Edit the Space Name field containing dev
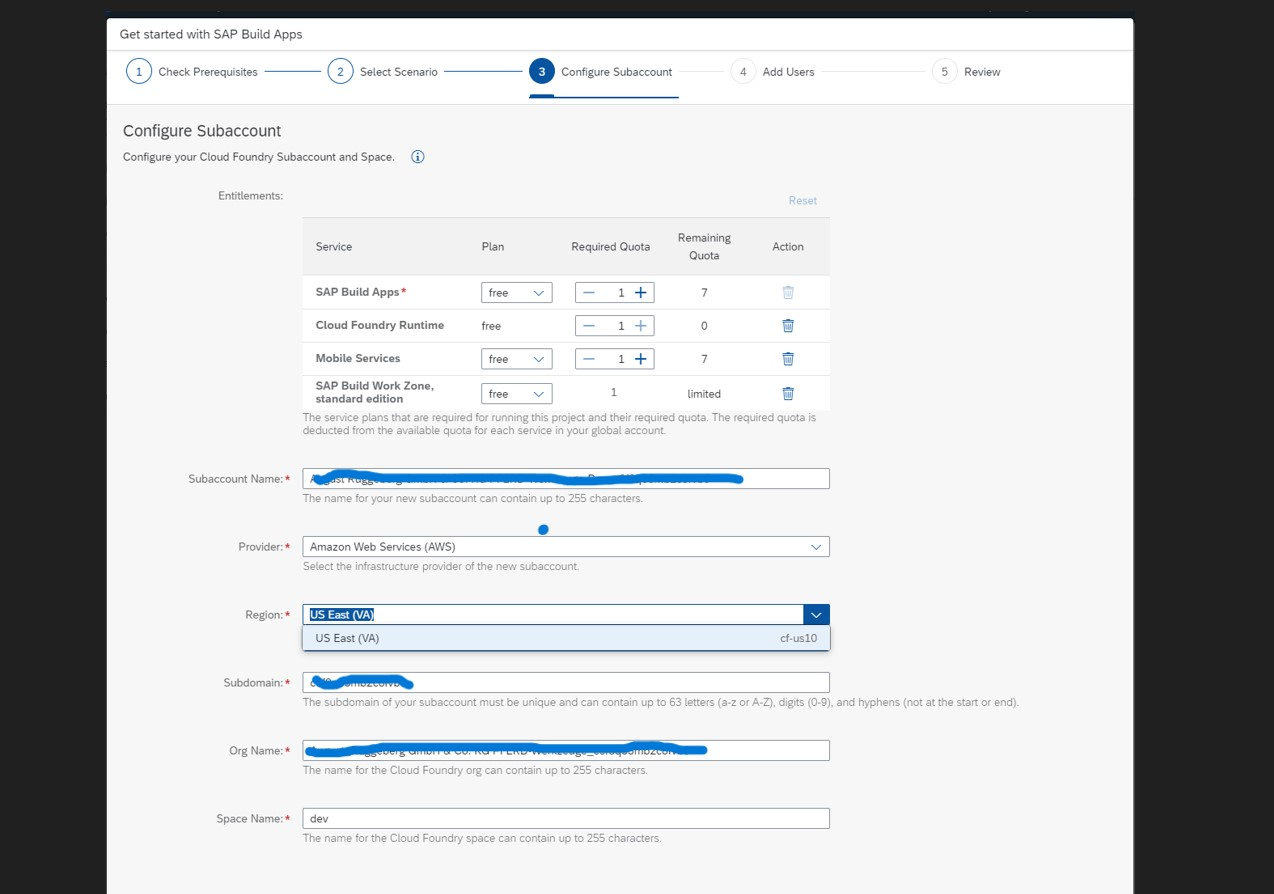The image size is (1274, 894). click(x=566, y=819)
